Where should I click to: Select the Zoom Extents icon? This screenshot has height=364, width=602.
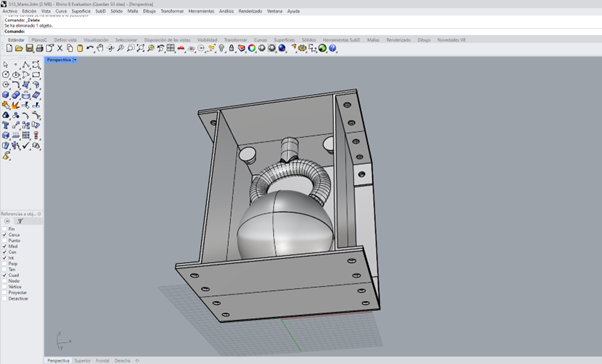pyautogui.click(x=141, y=48)
